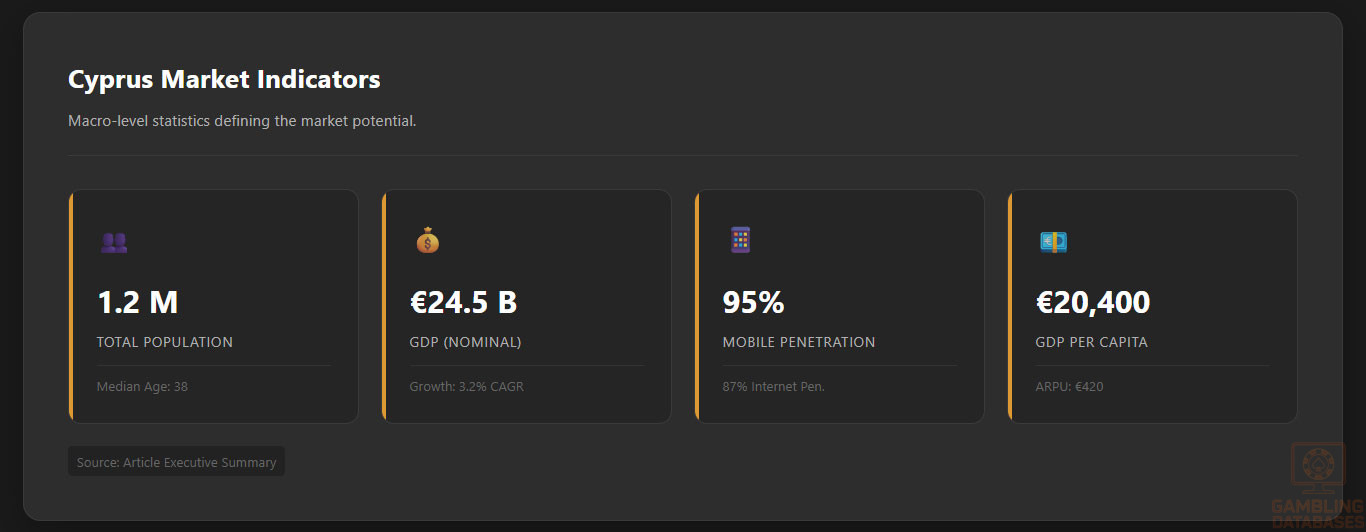Click the euro banknote icon
The width and height of the screenshot is (1366, 532).
point(1053,242)
